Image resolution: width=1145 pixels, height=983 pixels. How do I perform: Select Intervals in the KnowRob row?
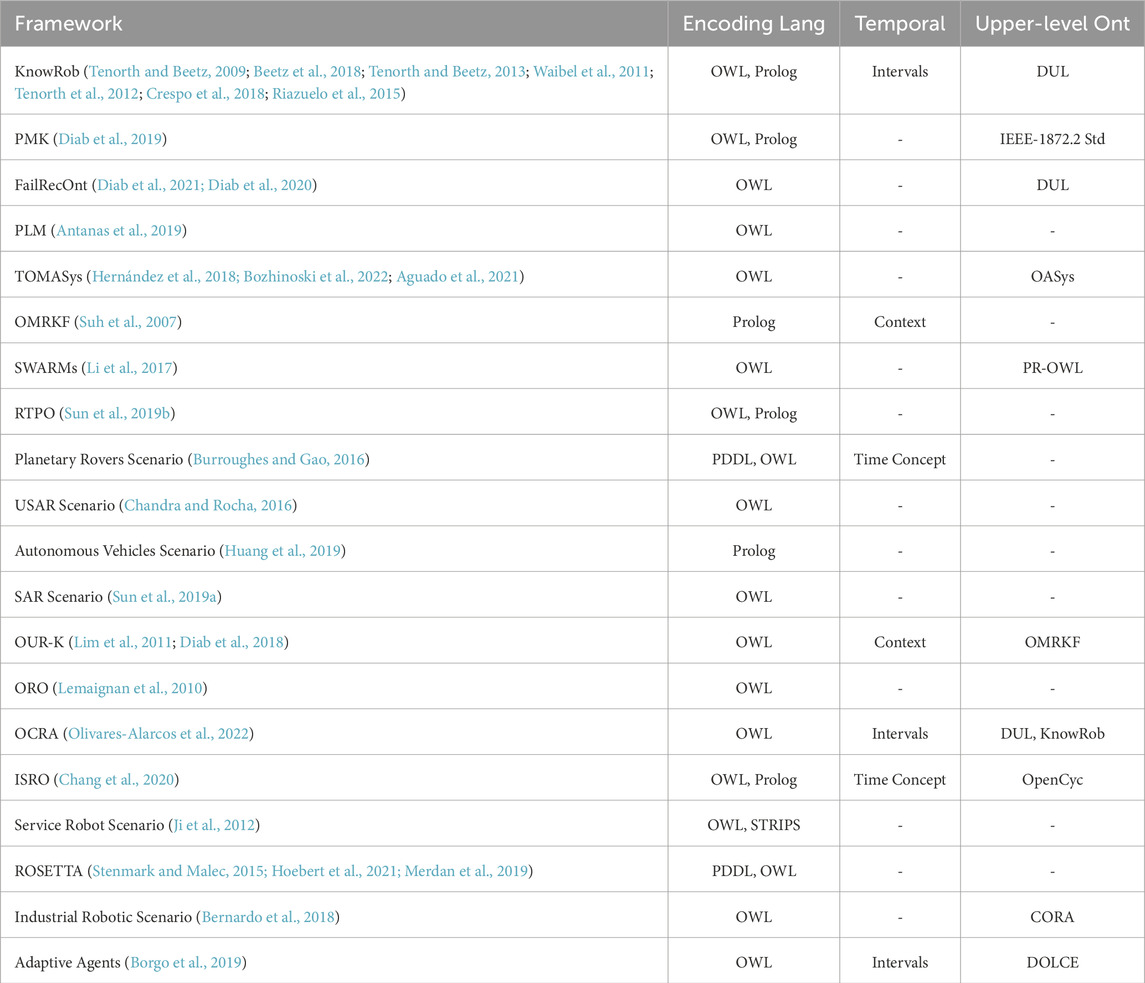(x=900, y=72)
